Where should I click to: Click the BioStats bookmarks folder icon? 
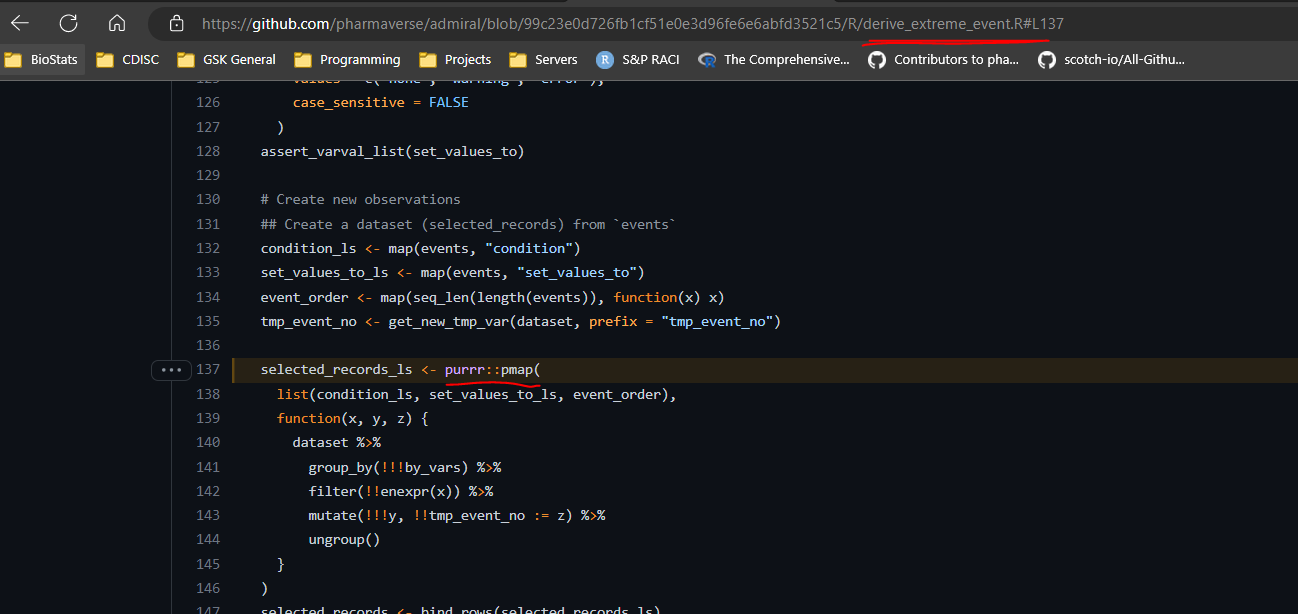[x=14, y=59]
